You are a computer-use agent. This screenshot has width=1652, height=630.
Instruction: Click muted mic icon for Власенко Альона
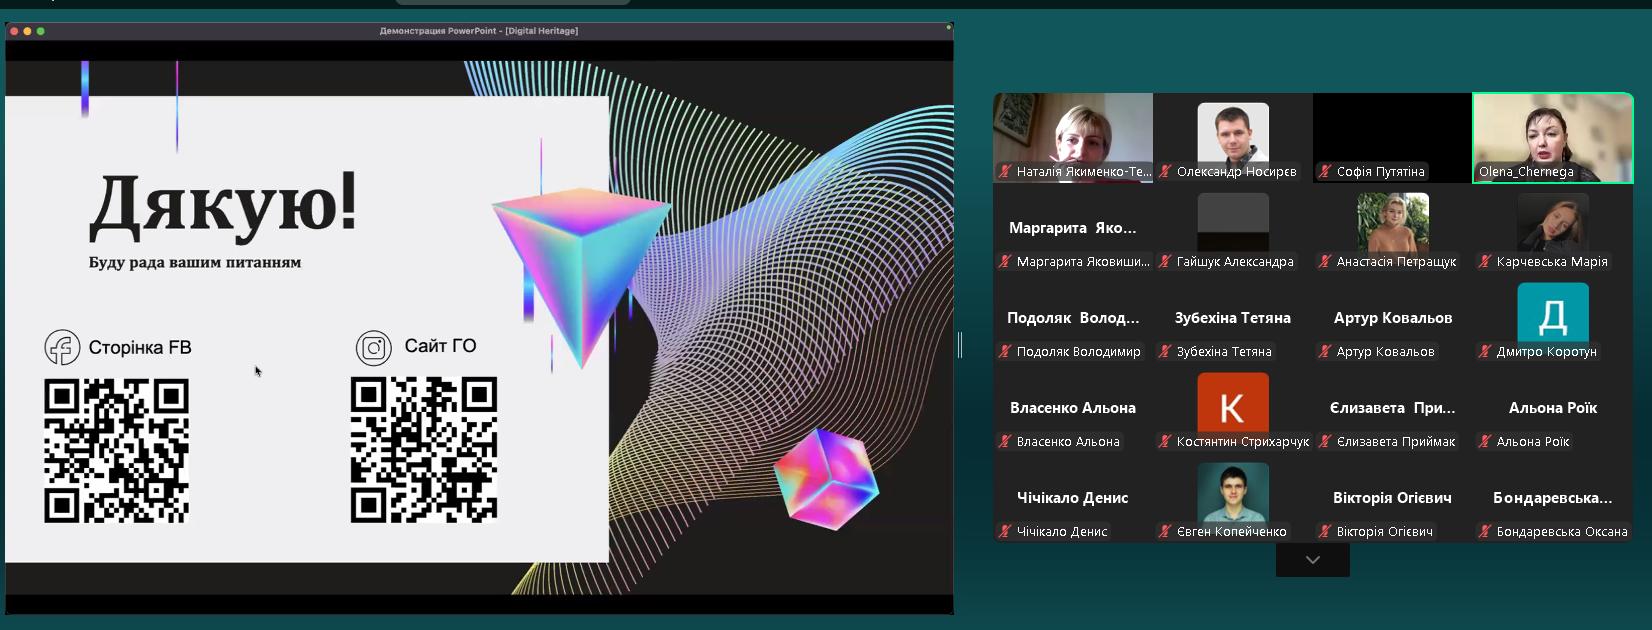coord(1005,441)
